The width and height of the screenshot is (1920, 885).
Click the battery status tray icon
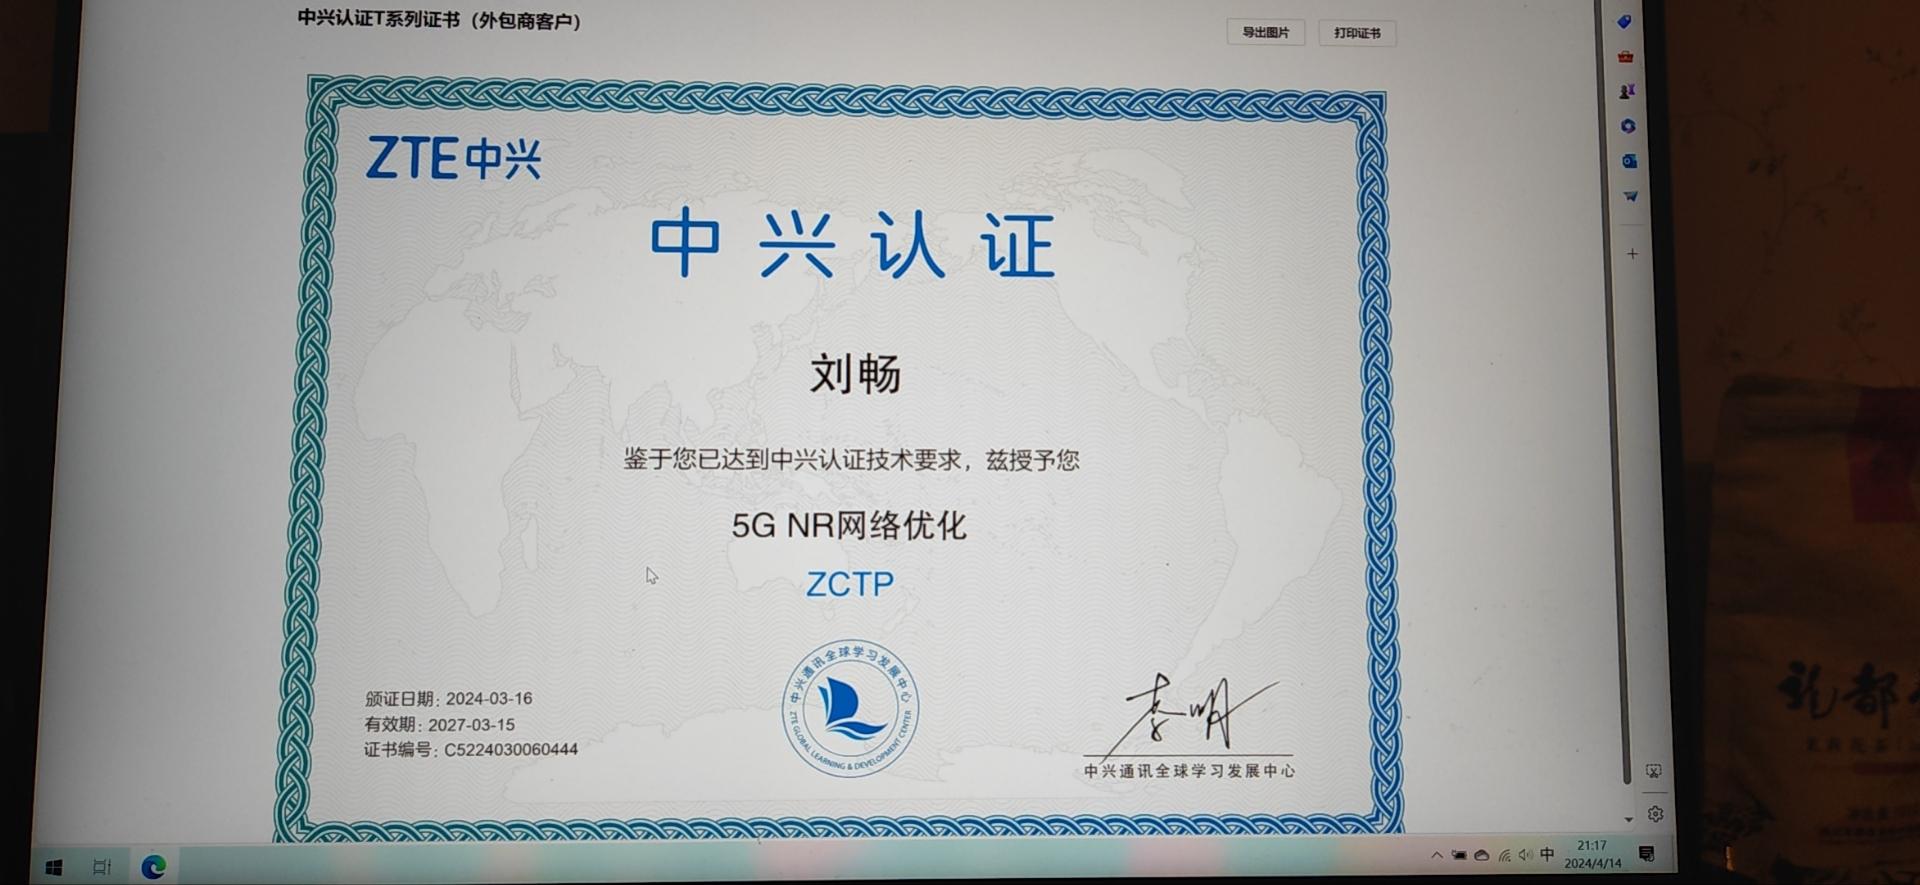pyautogui.click(x=1460, y=855)
